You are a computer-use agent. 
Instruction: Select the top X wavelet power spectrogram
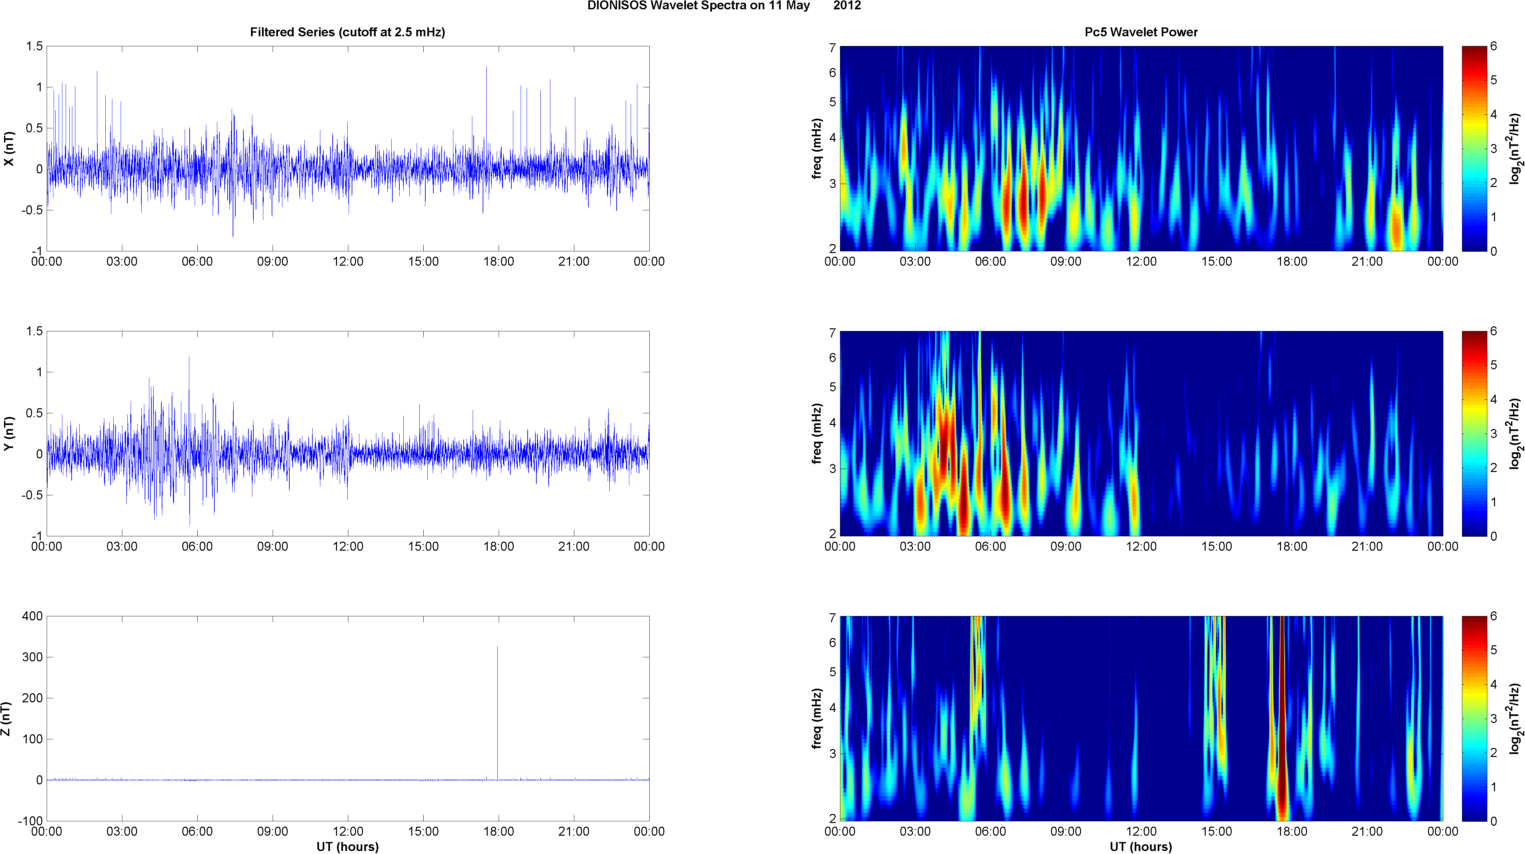click(1141, 148)
